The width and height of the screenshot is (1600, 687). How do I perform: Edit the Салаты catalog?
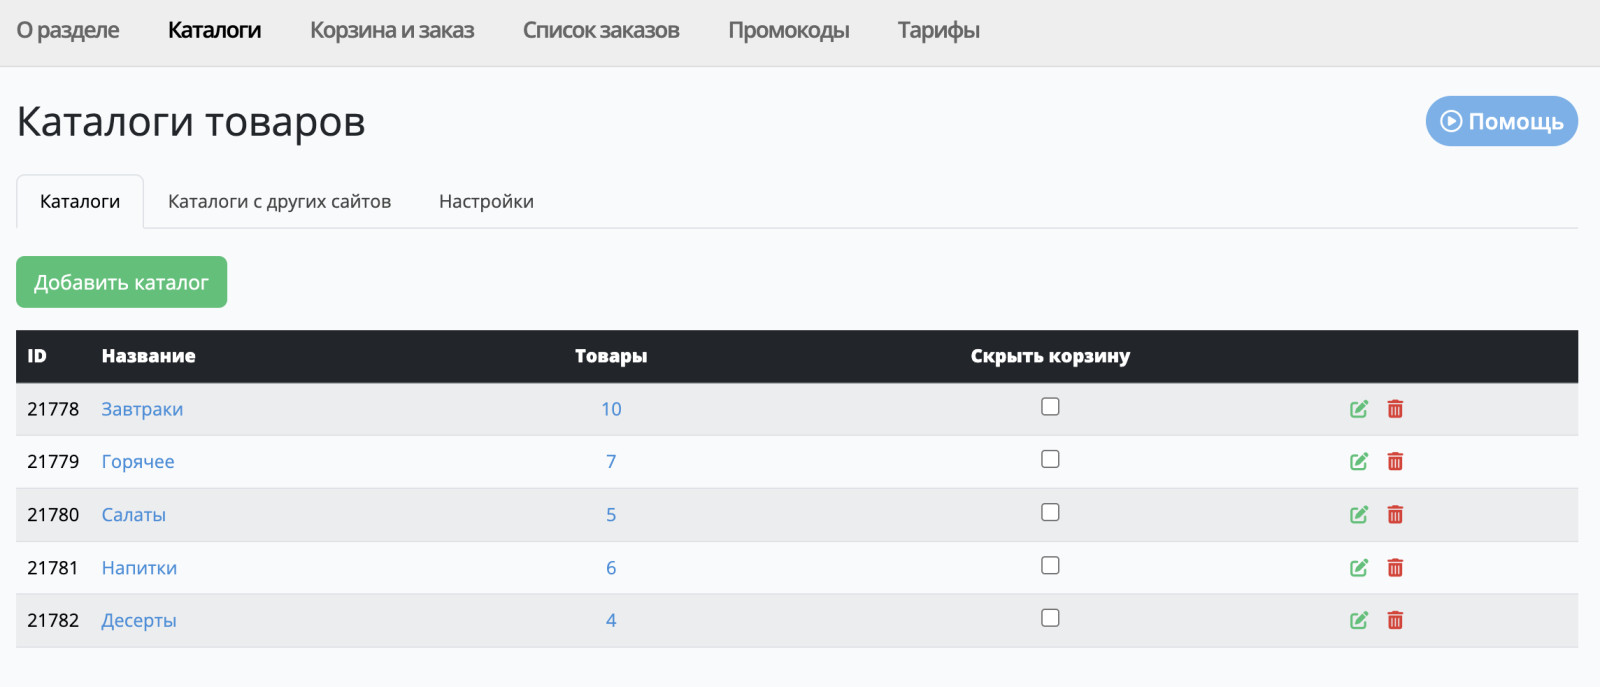tap(1359, 514)
